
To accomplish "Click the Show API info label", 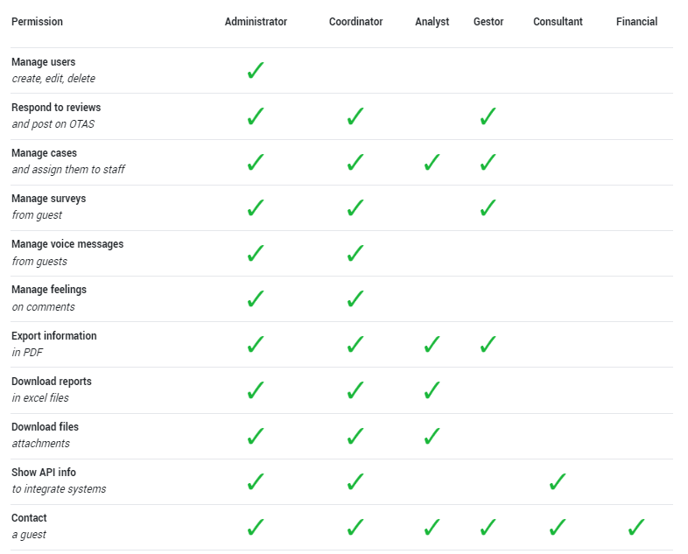I will [x=43, y=472].
